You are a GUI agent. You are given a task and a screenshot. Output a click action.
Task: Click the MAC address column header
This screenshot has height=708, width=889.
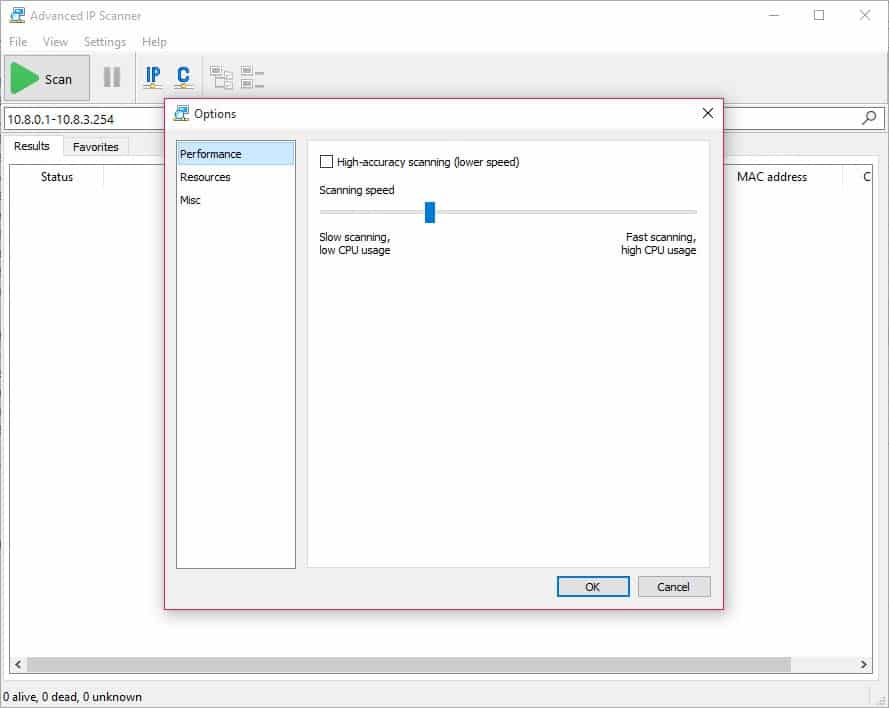pyautogui.click(x=772, y=177)
